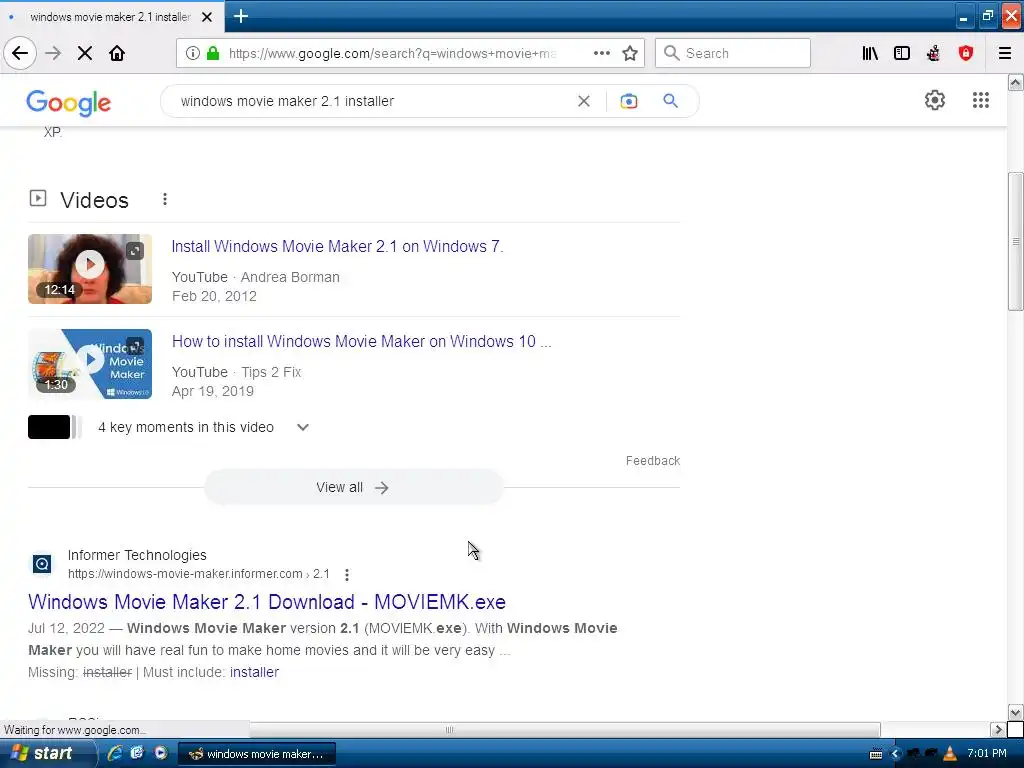The width and height of the screenshot is (1024, 768).
Task: Expand 4 key moments in this video
Action: 302,427
